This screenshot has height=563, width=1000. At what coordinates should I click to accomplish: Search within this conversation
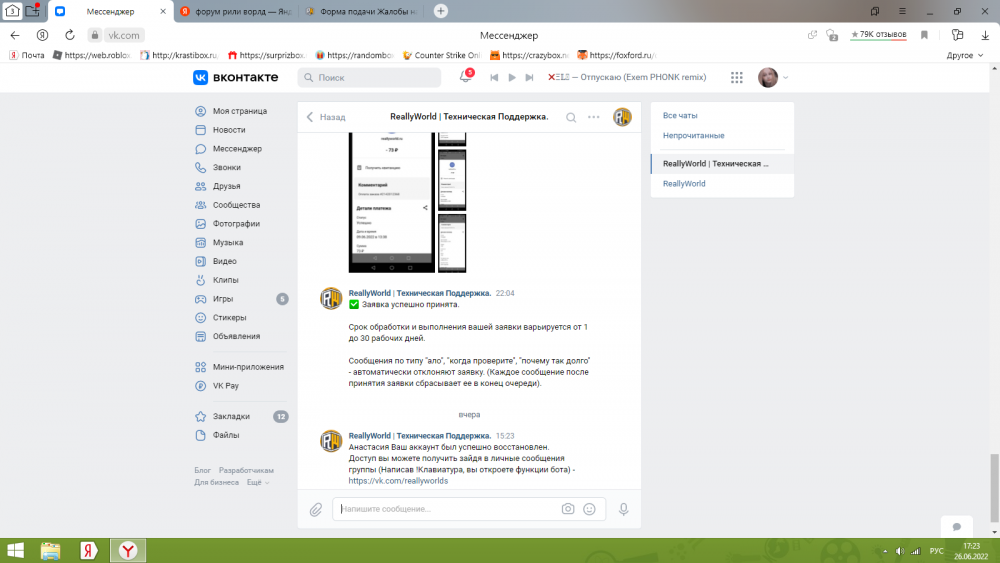(x=571, y=117)
